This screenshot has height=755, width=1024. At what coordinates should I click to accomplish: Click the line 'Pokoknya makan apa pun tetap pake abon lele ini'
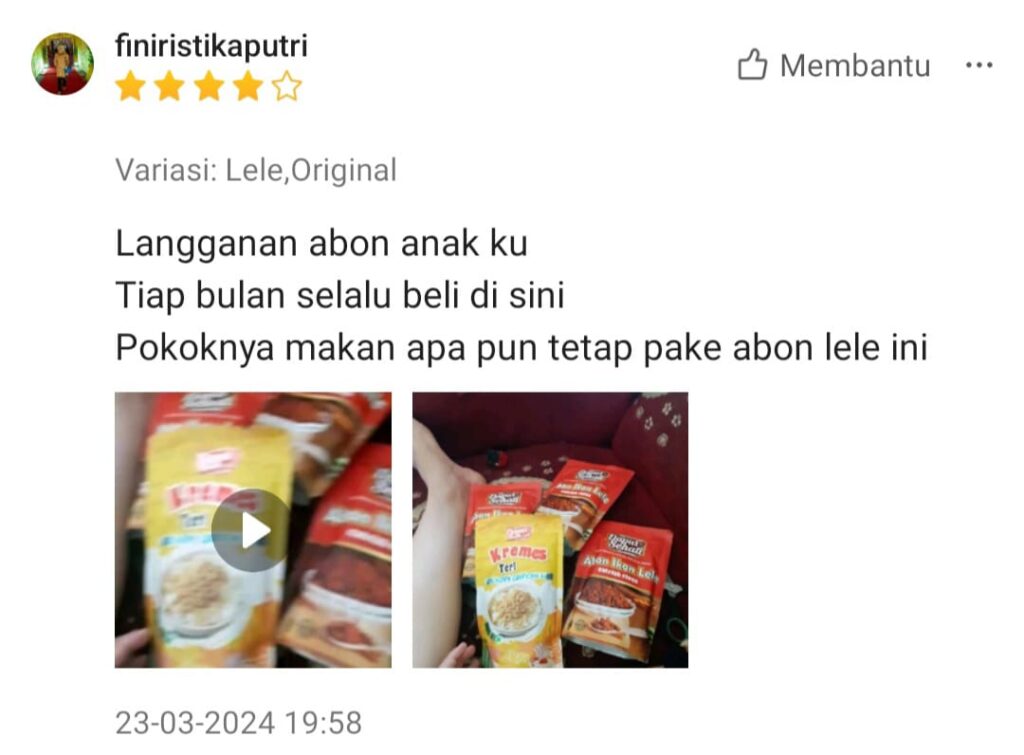(x=521, y=348)
